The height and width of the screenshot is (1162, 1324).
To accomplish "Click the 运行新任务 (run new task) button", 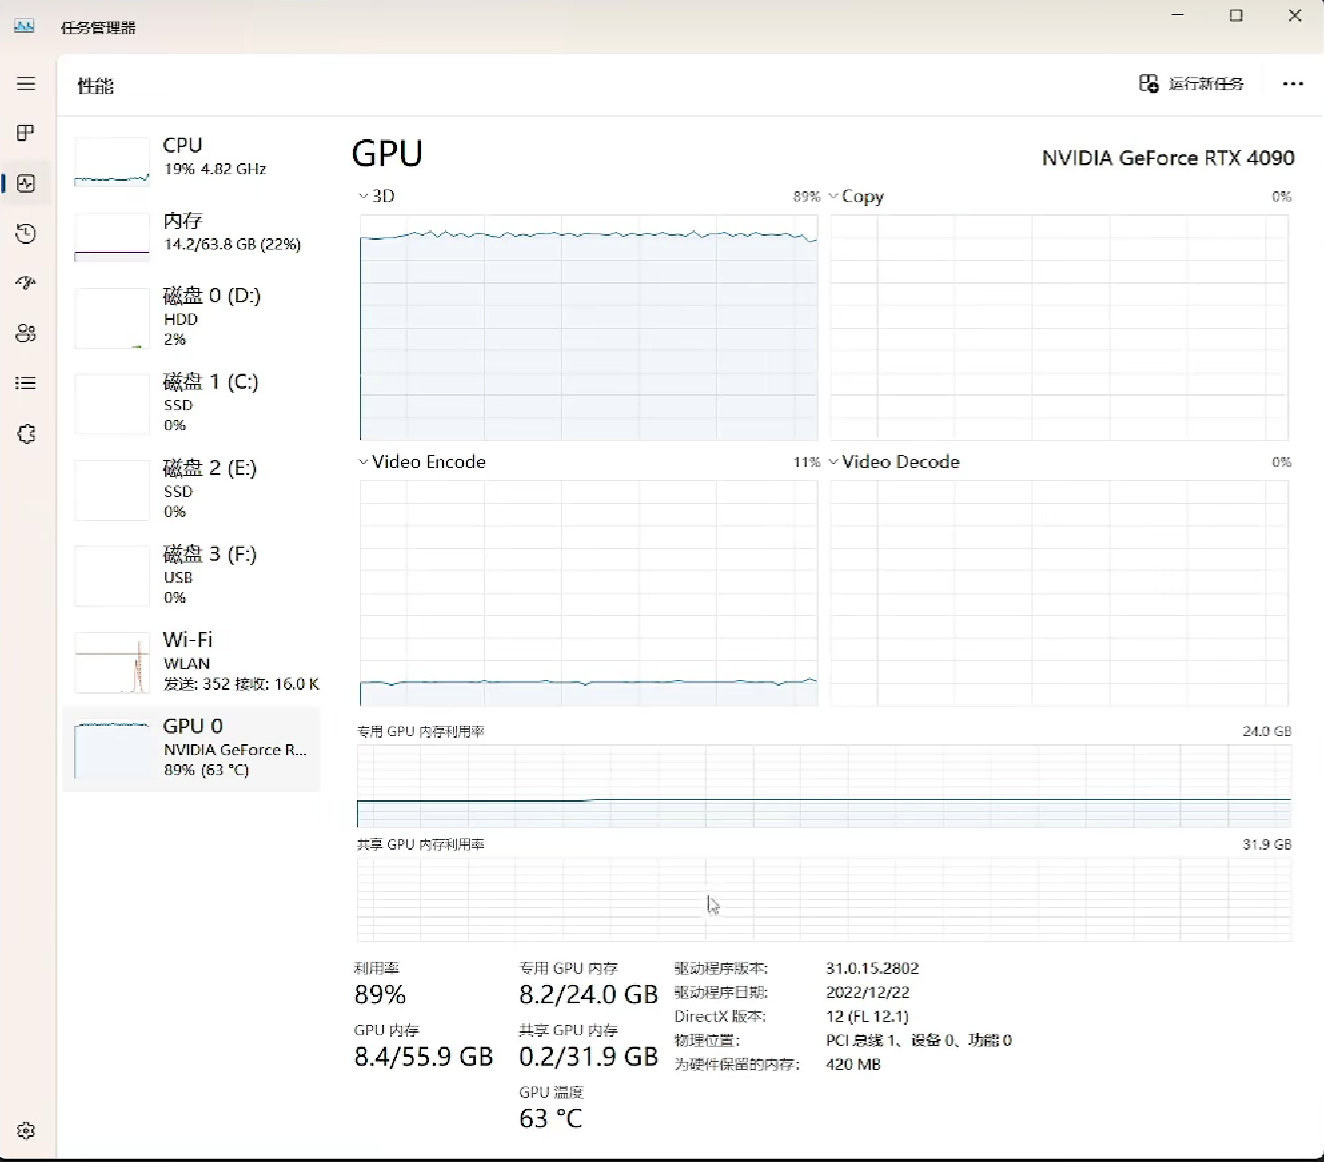I will [1192, 84].
